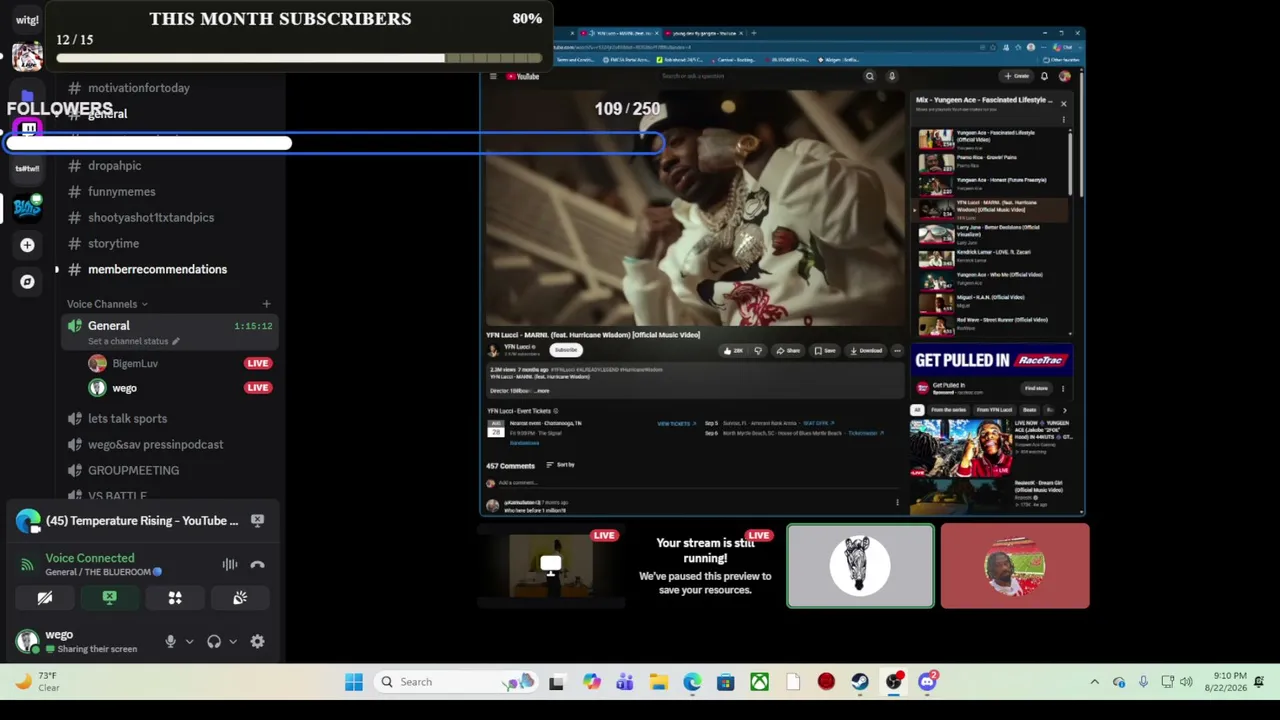Open Microsoft Edge from the taskbar
This screenshot has width=1280, height=720.
click(692, 682)
